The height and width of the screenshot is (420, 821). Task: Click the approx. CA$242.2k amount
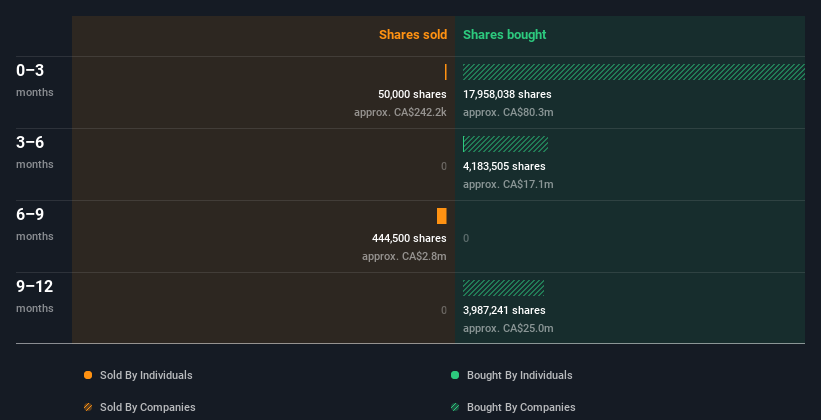point(400,112)
